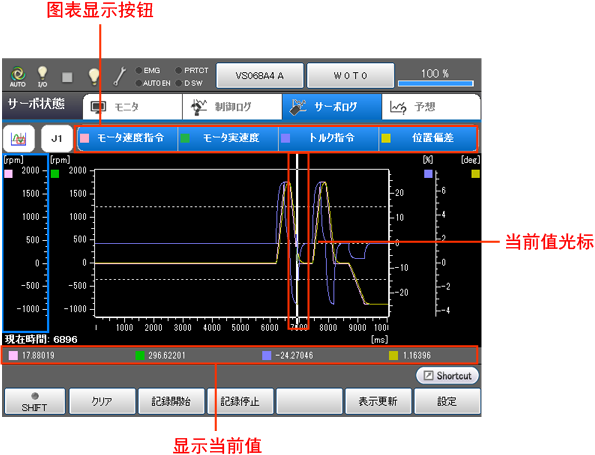Click the wrench tool icon
Viewport: 595px width, 455px height.
tap(120, 76)
